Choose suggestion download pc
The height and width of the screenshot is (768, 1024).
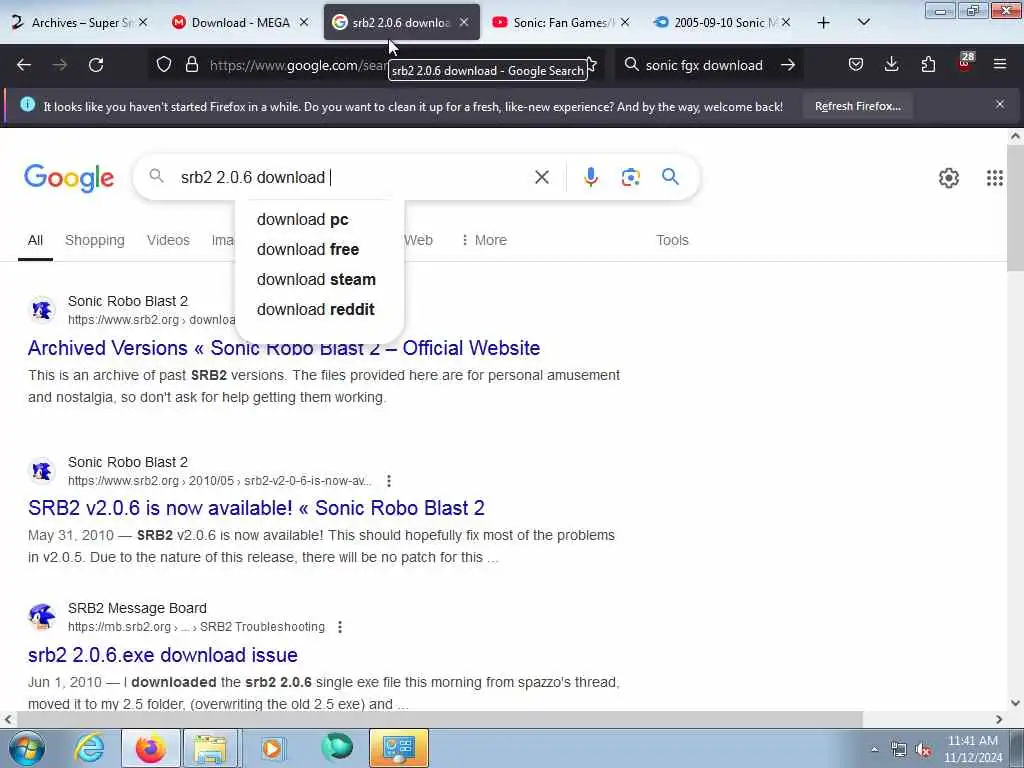pyautogui.click(x=319, y=219)
